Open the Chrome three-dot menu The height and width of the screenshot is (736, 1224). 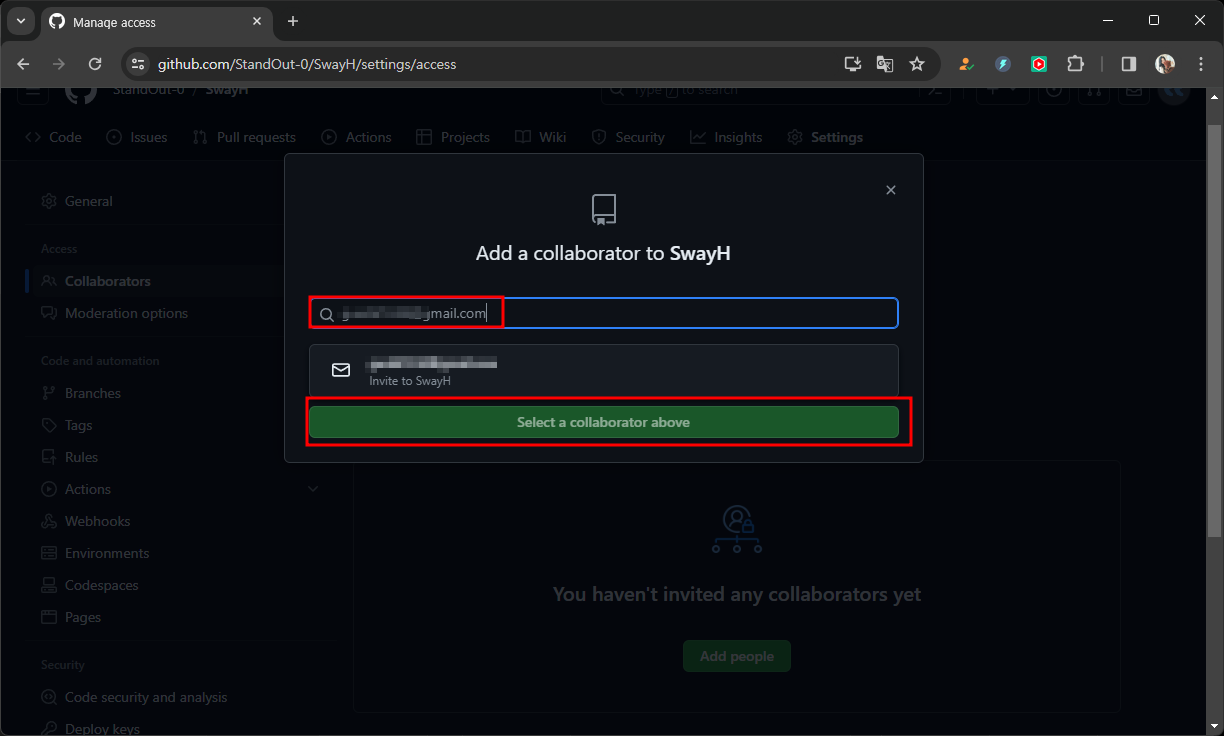1201,64
